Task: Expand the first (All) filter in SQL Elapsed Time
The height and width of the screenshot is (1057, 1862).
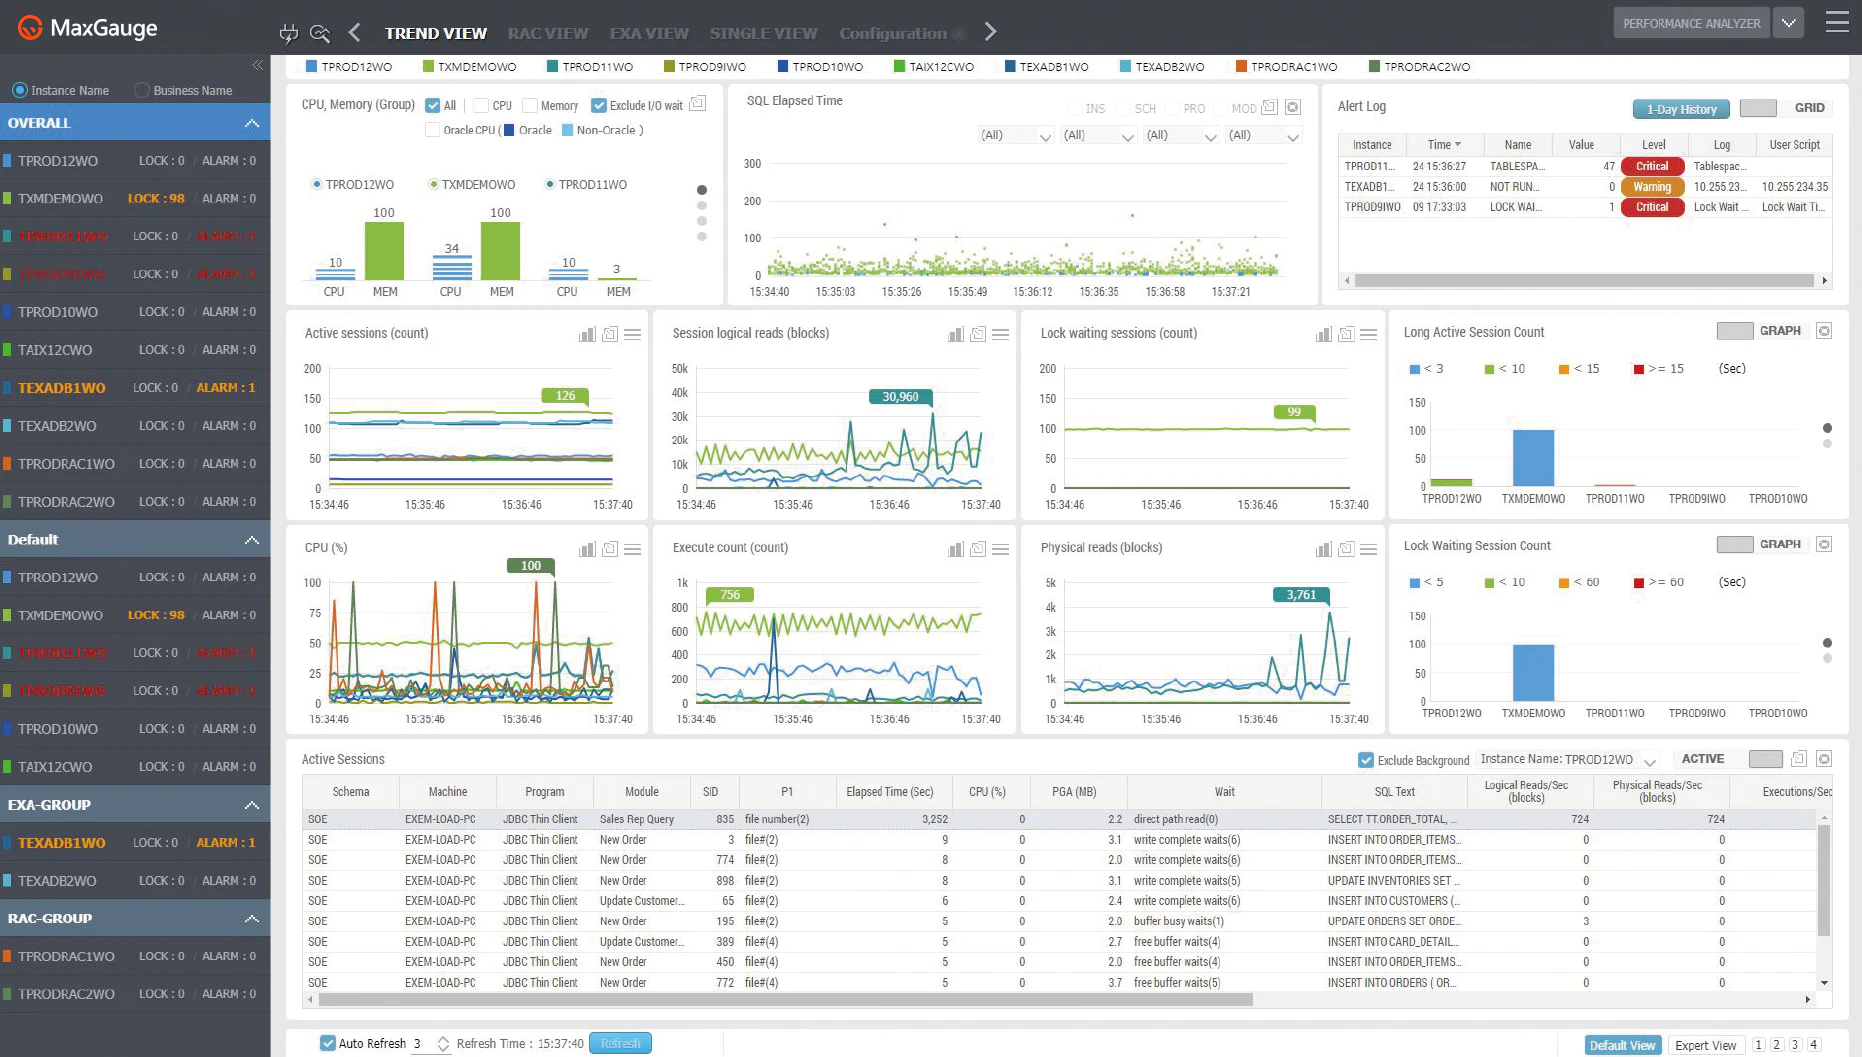Action: [x=1045, y=134]
